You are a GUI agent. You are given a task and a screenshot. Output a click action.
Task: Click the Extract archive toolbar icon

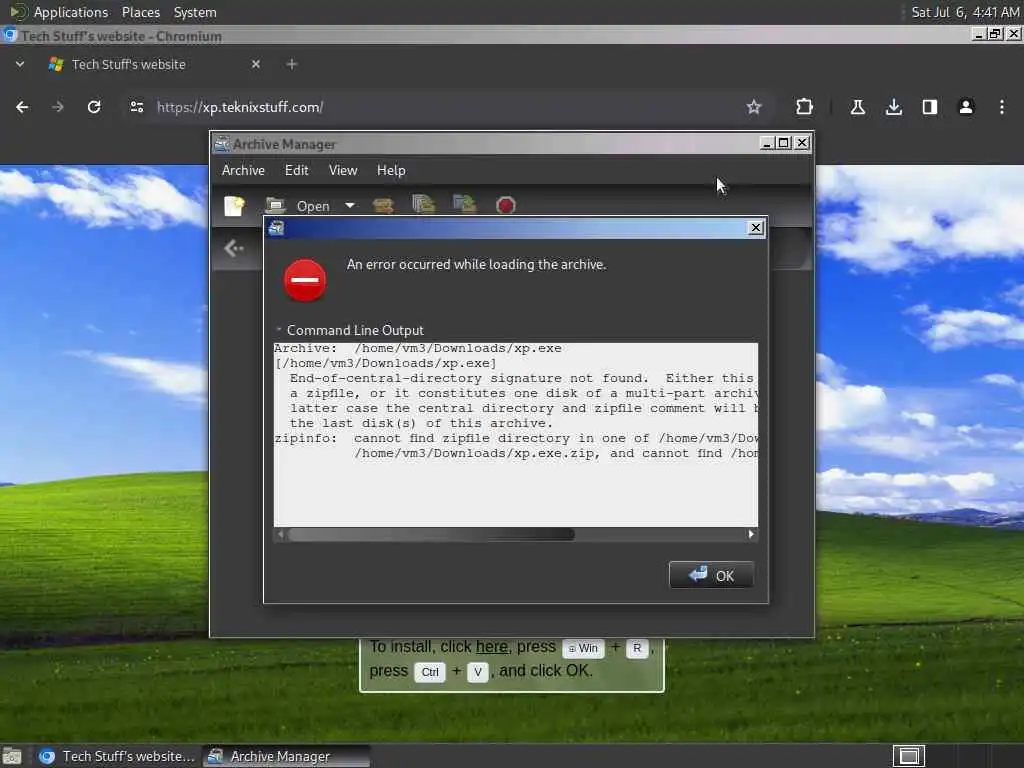click(x=383, y=206)
